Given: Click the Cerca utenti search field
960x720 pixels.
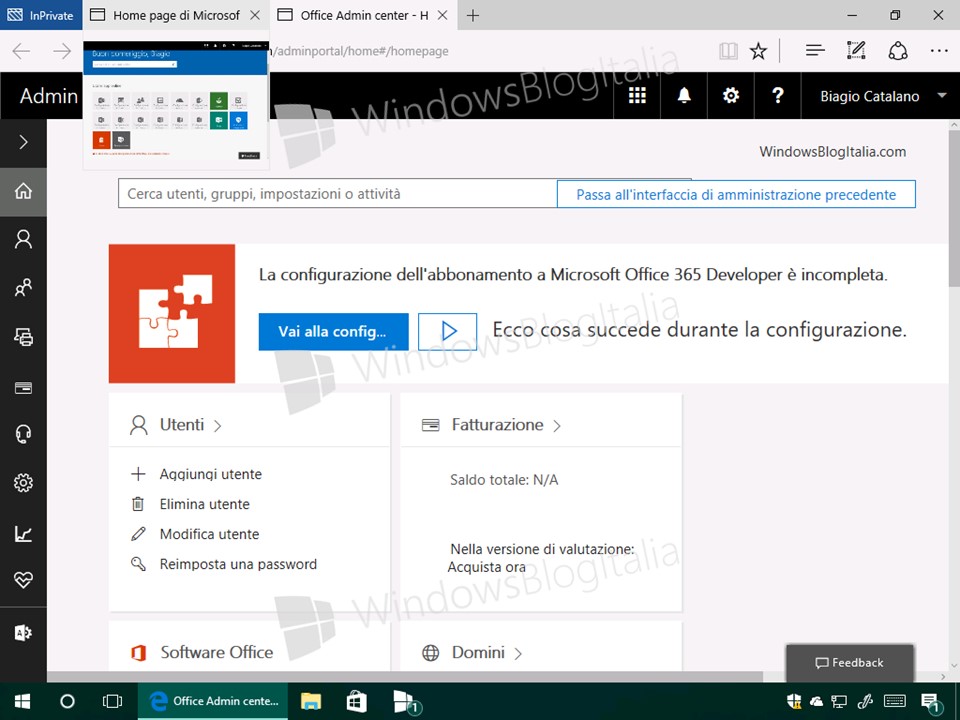Looking at the screenshot, I should [x=337, y=194].
